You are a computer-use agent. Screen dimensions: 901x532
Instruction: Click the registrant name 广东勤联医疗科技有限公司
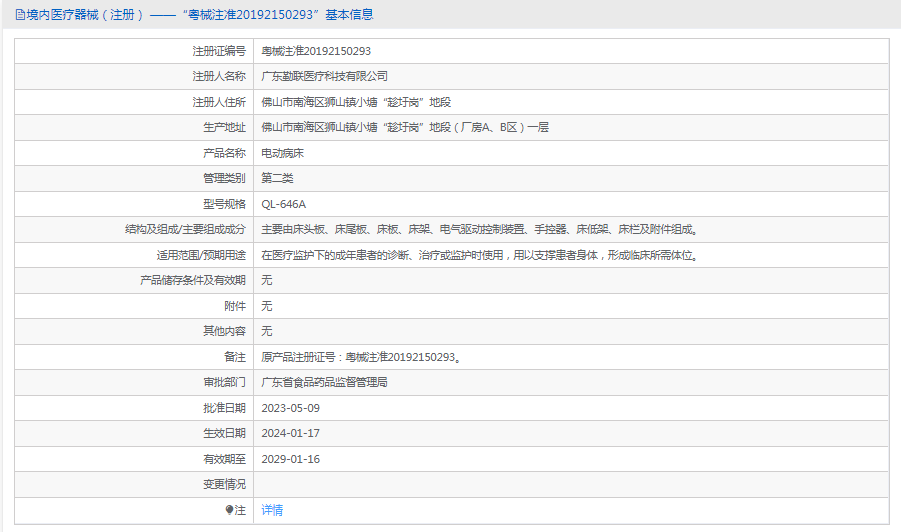[324, 76]
